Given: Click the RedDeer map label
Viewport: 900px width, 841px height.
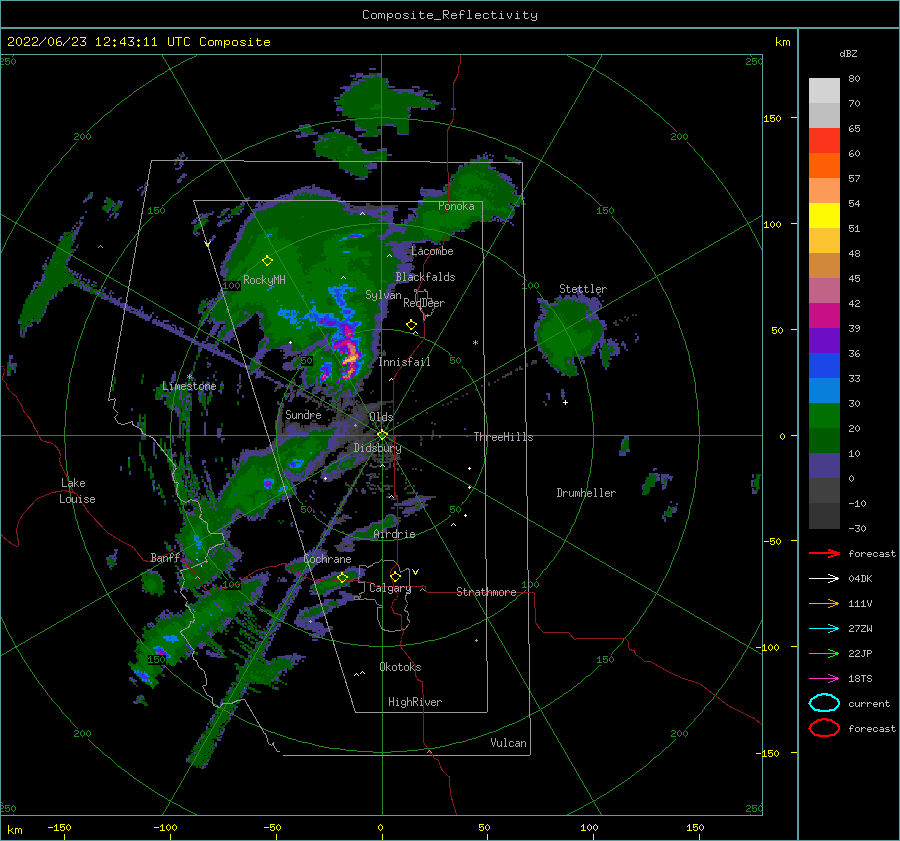Looking at the screenshot, I should [424, 303].
